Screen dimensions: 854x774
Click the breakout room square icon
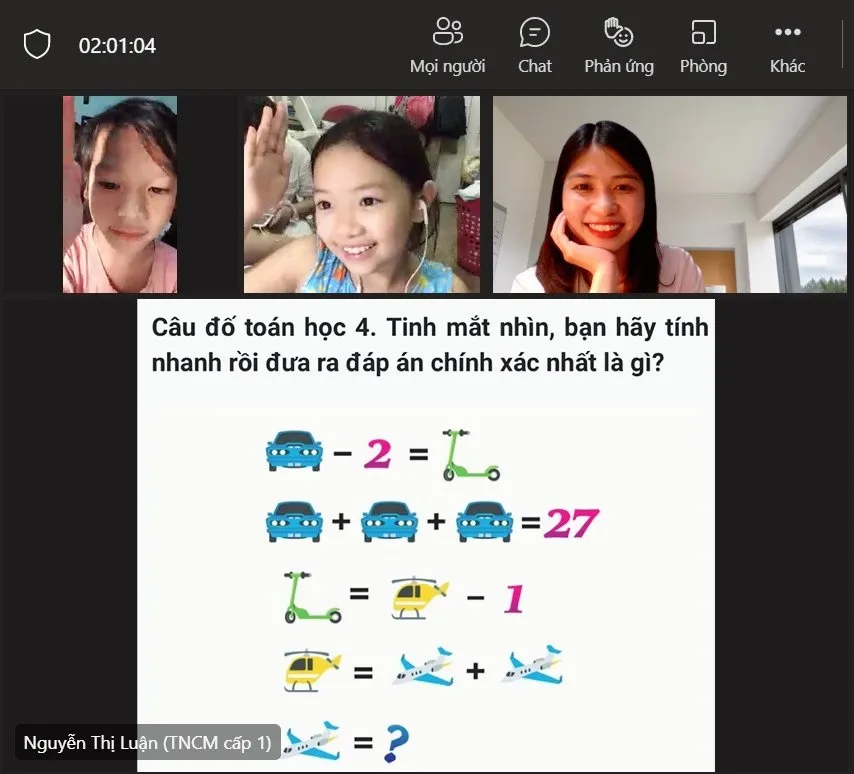pos(703,31)
